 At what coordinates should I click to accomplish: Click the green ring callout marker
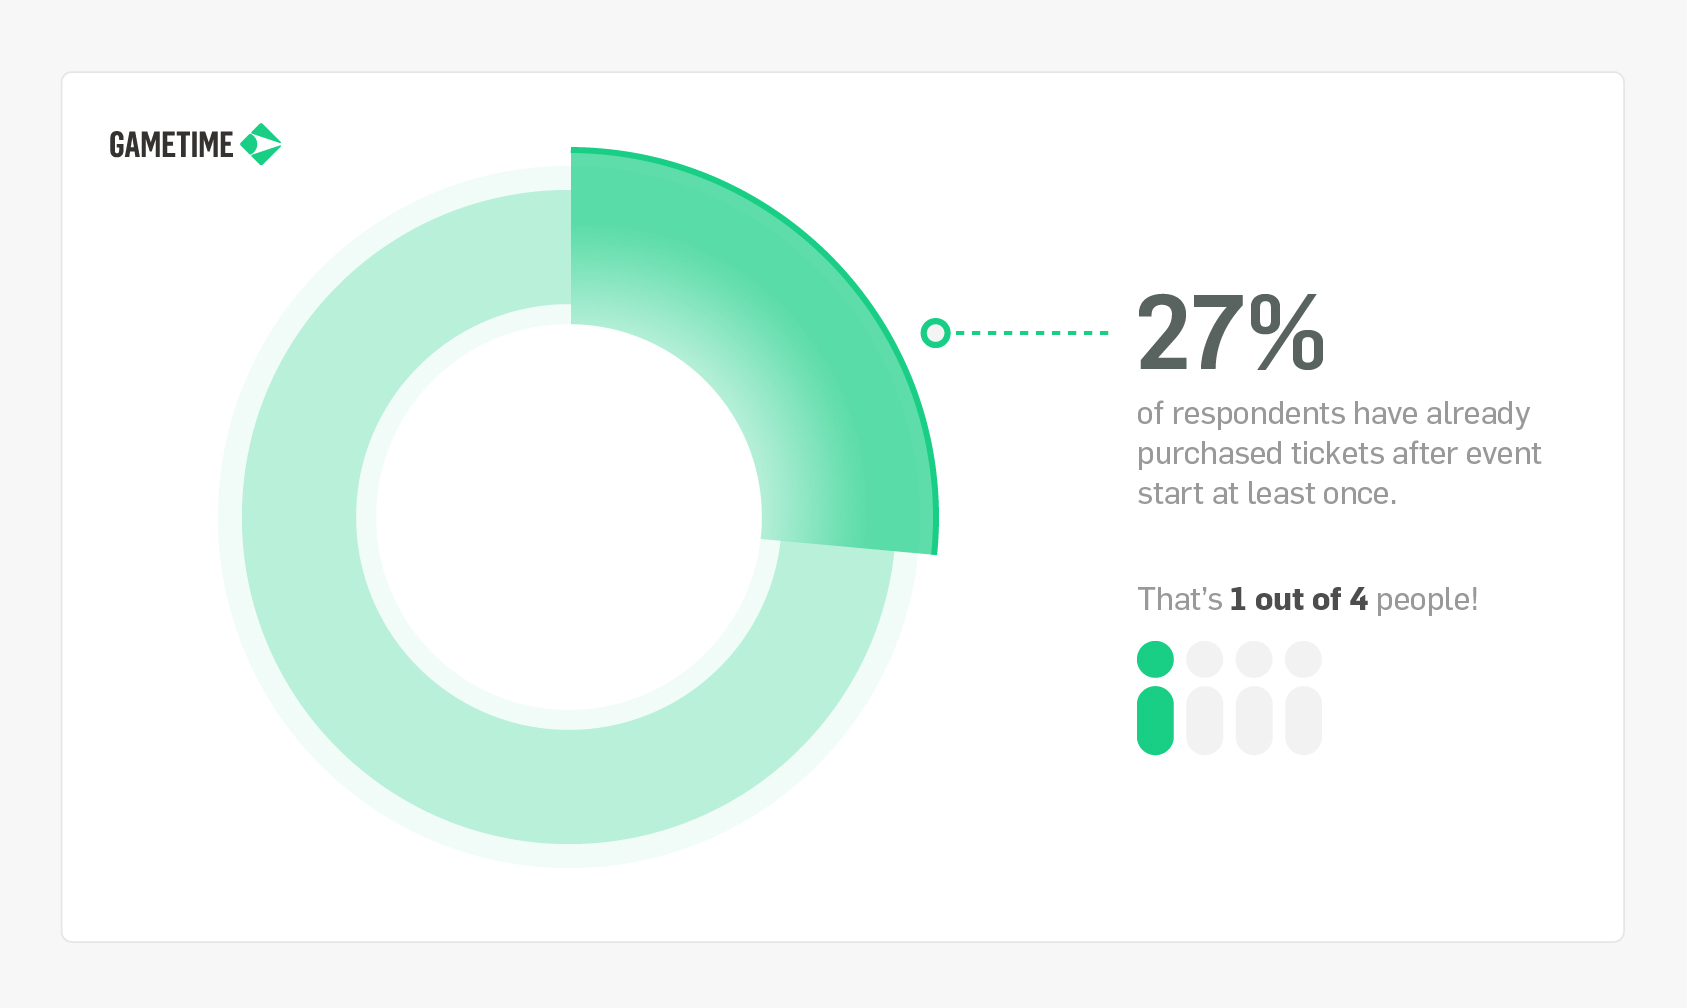[935, 333]
